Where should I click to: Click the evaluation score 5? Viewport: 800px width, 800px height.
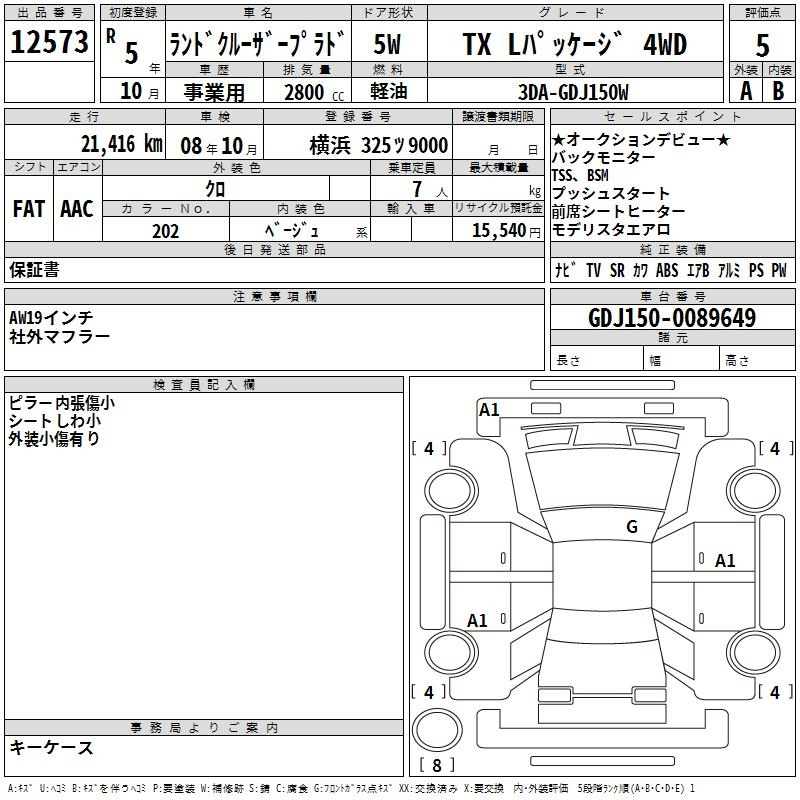[x=762, y=45]
